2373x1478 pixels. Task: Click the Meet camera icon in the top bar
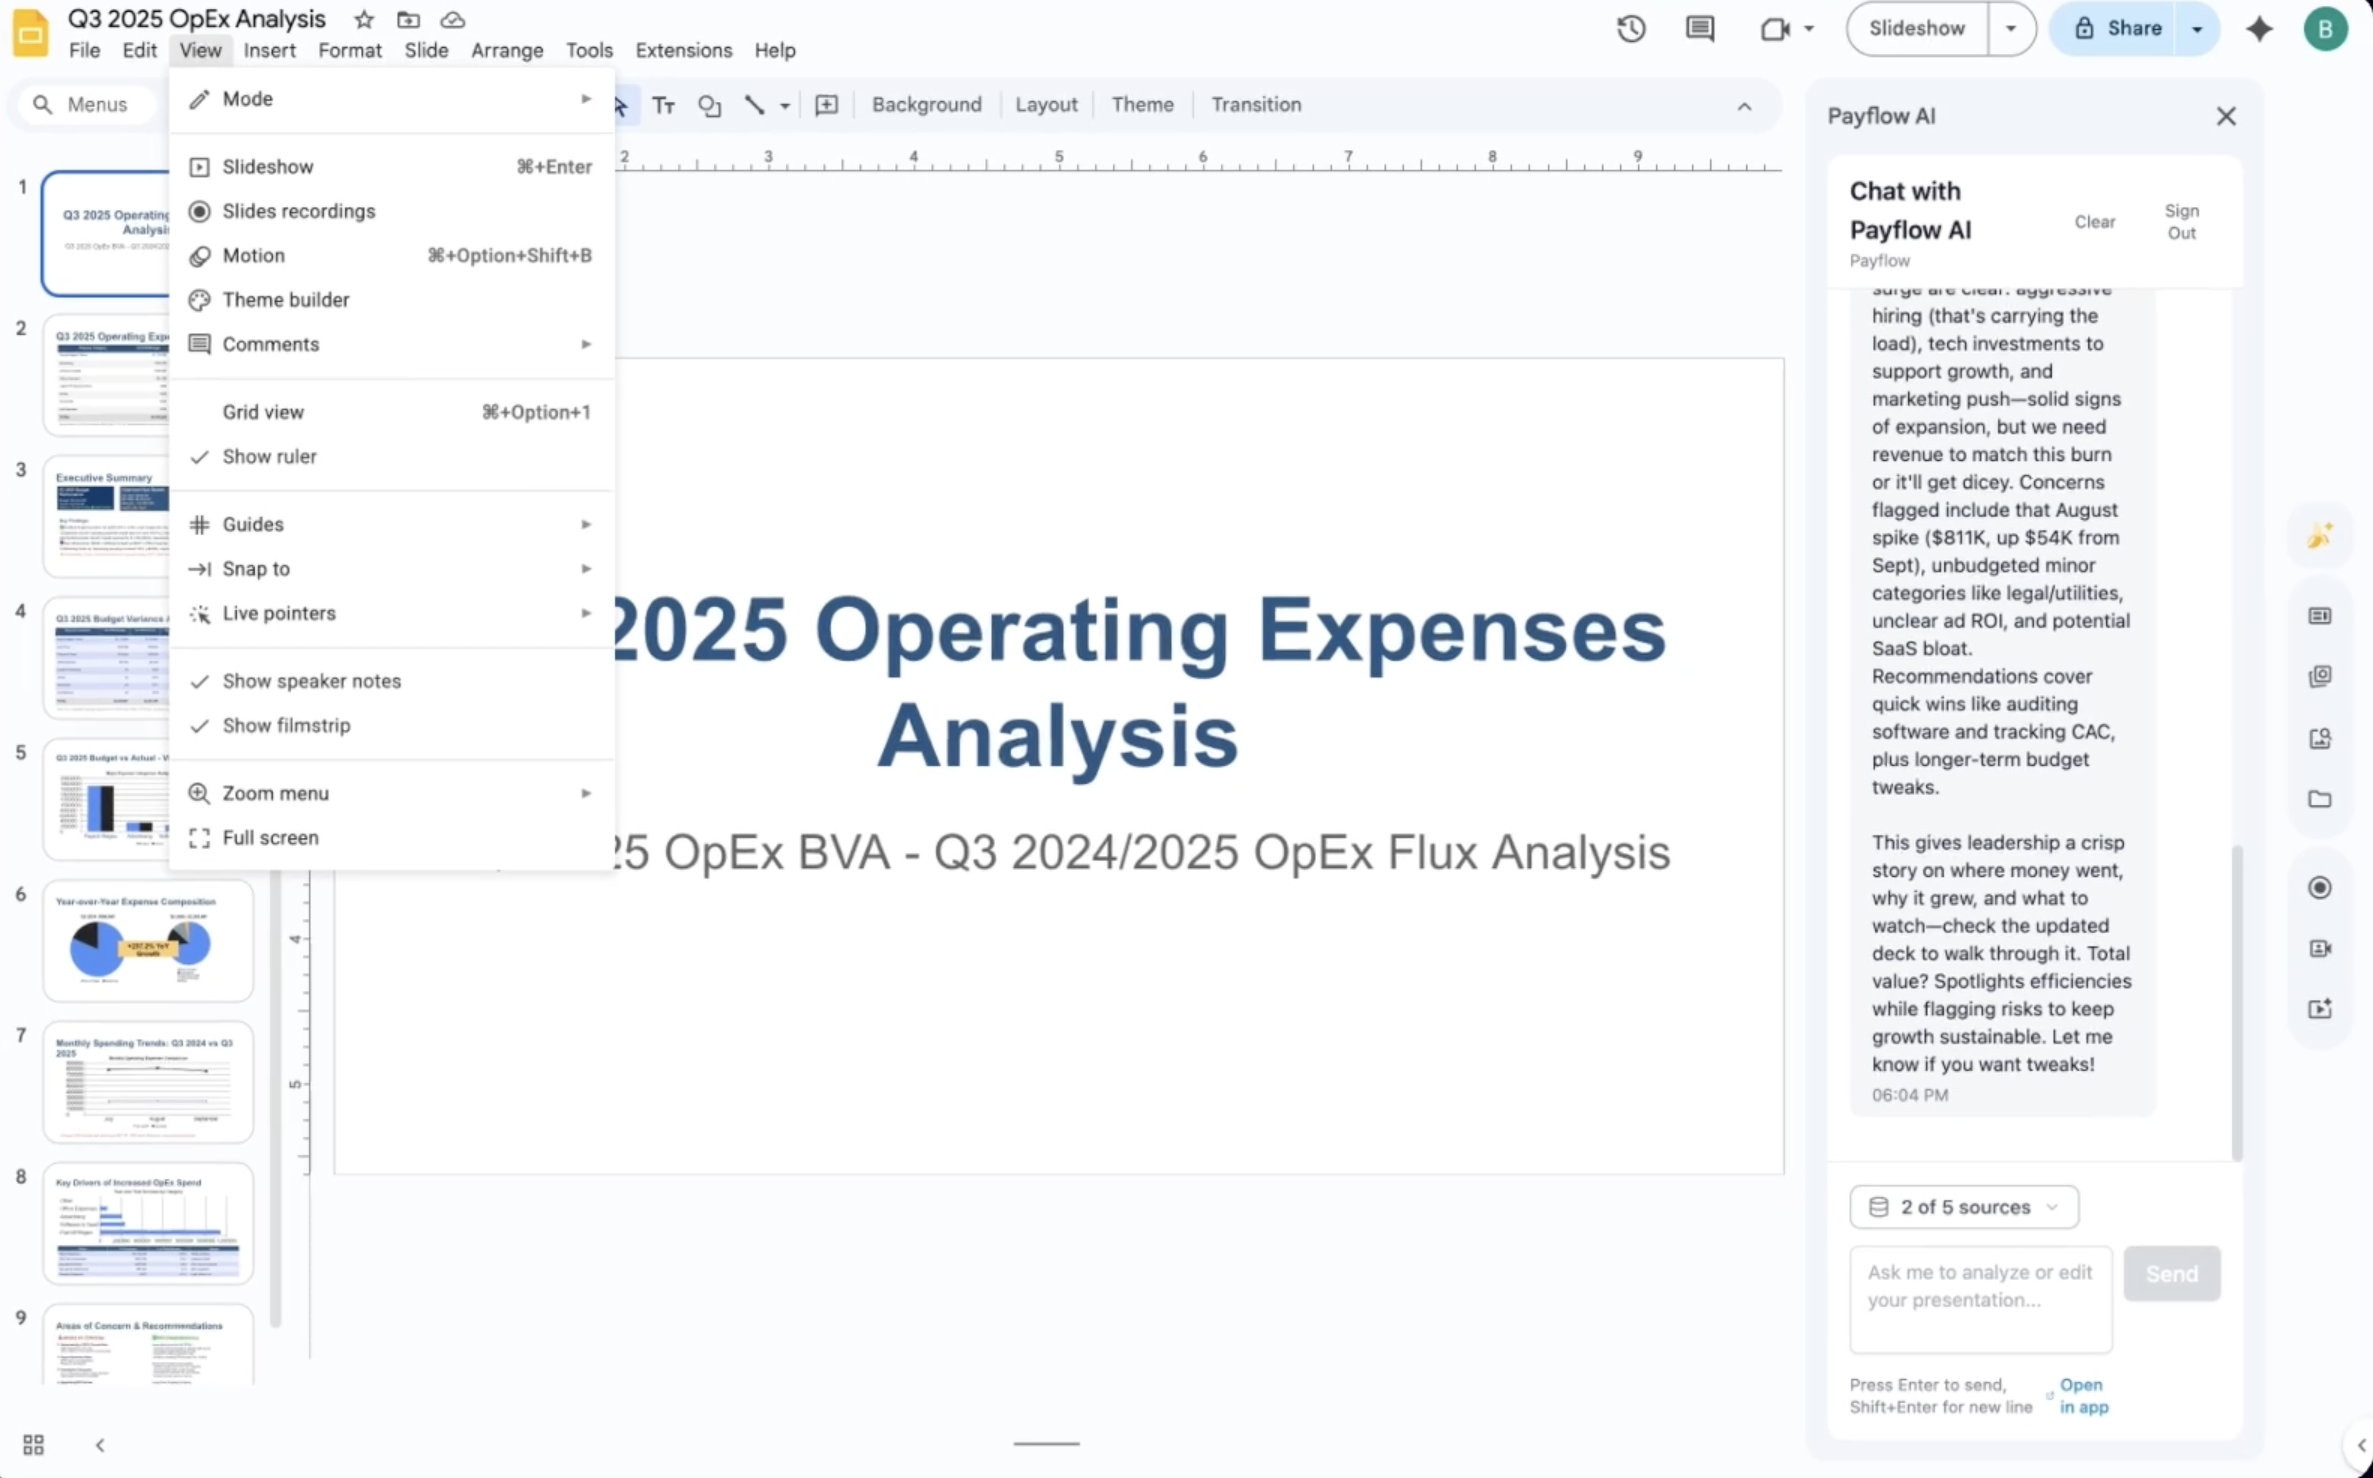click(1777, 28)
